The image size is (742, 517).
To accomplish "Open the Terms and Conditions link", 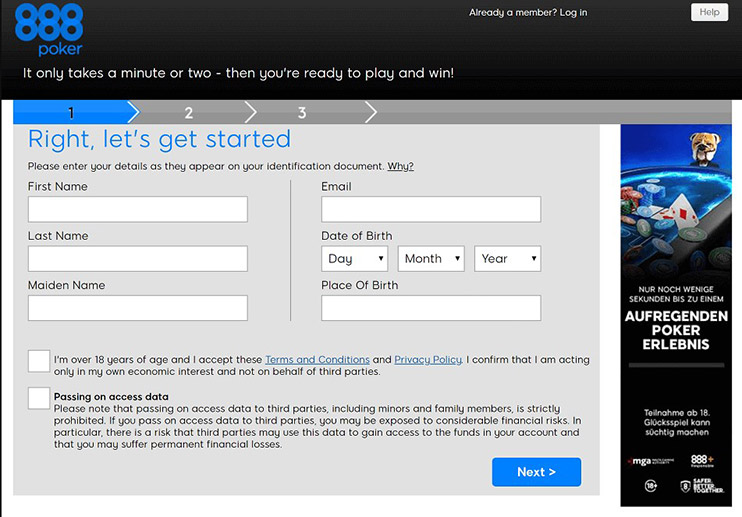I will tap(317, 359).
